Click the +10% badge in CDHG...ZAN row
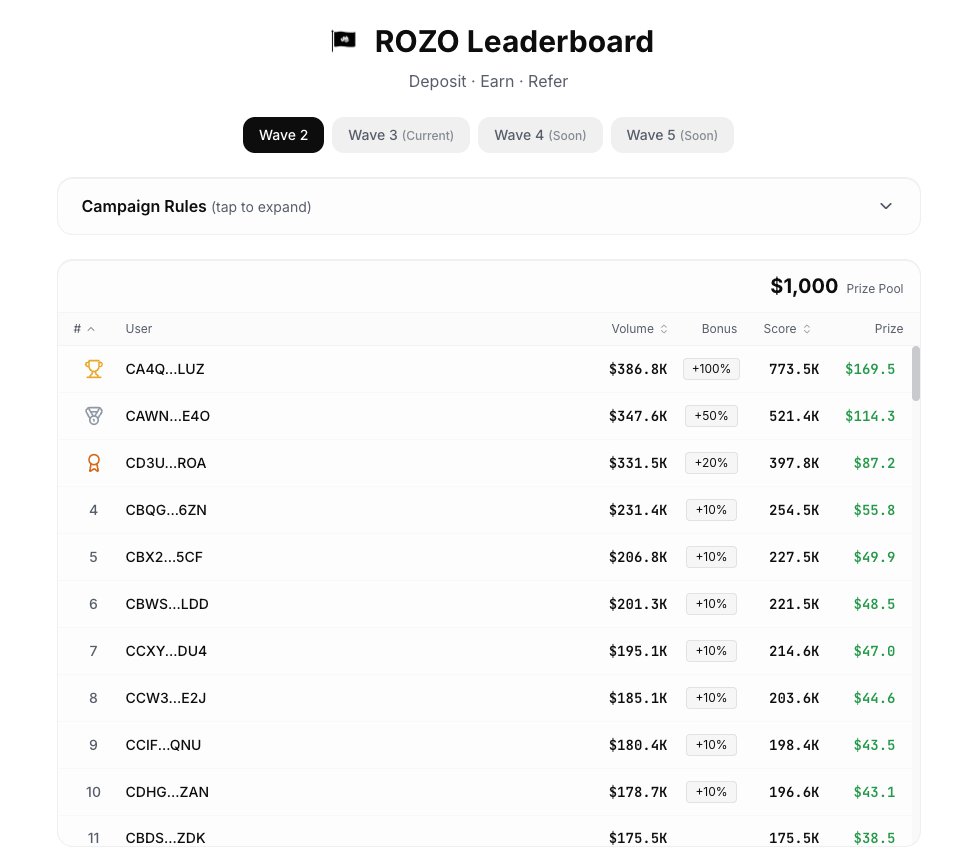 click(711, 792)
